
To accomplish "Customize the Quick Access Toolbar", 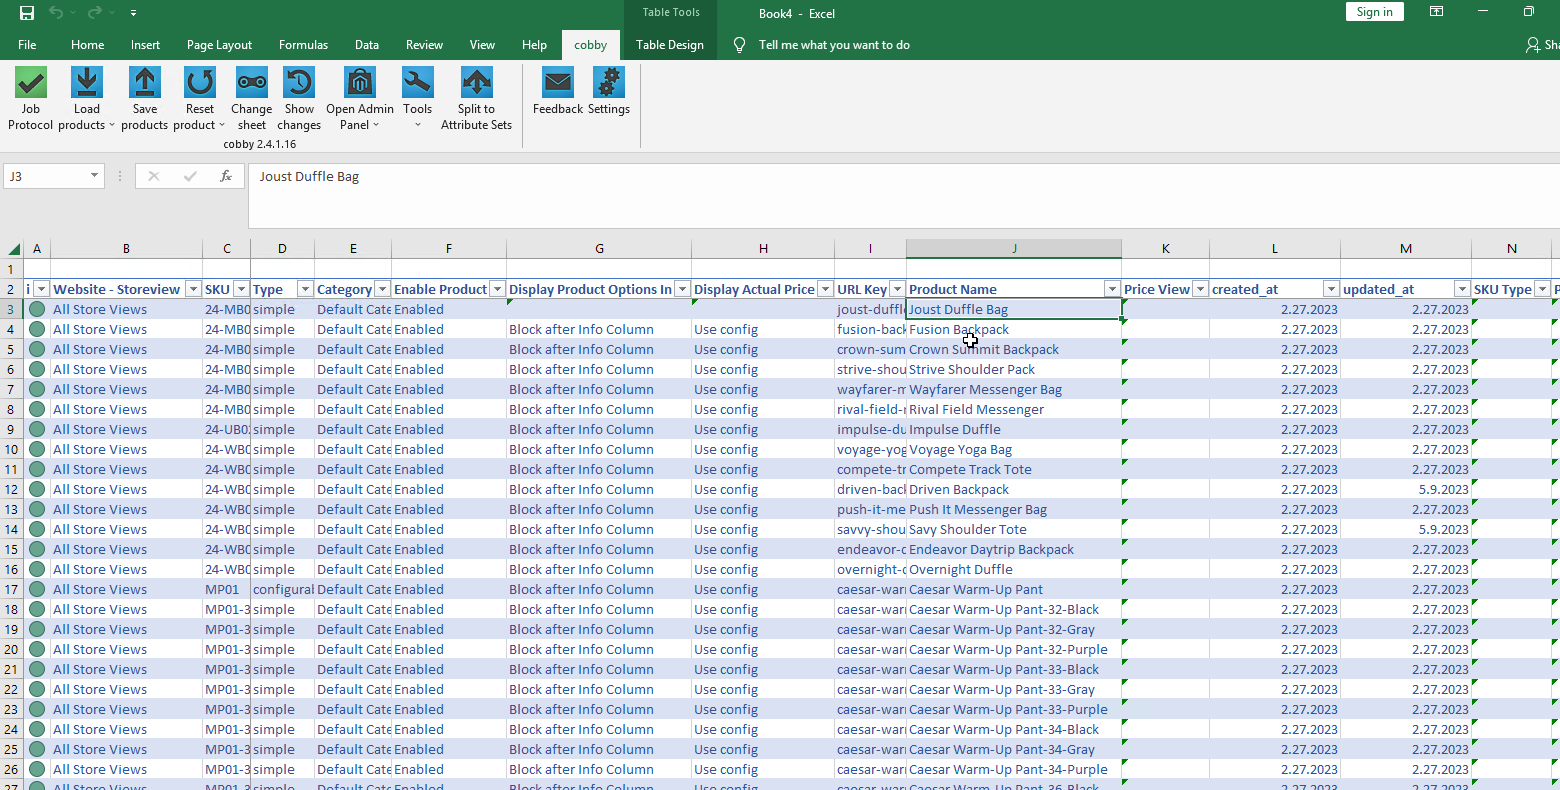I will tap(133, 13).
